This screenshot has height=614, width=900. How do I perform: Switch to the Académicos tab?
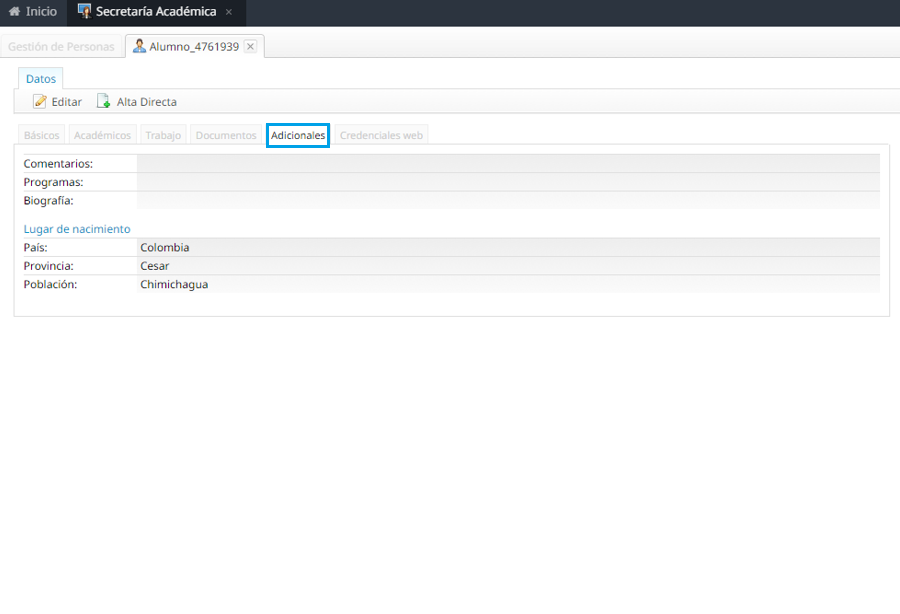102,135
